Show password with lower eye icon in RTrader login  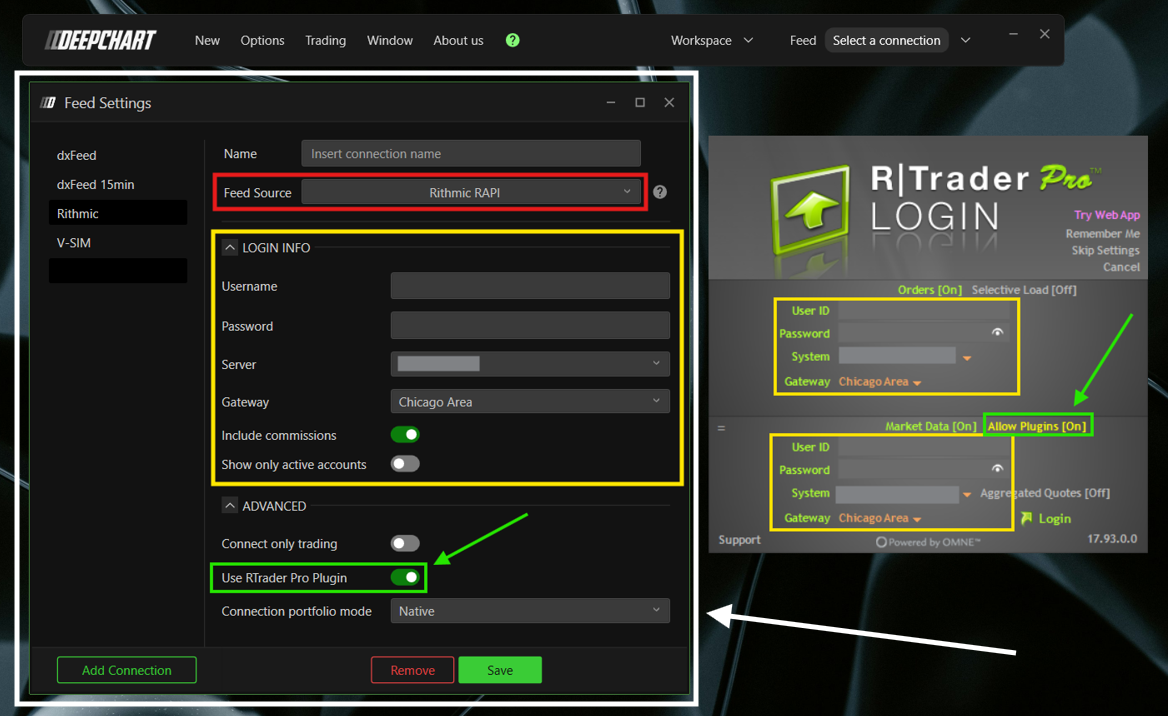coord(997,469)
